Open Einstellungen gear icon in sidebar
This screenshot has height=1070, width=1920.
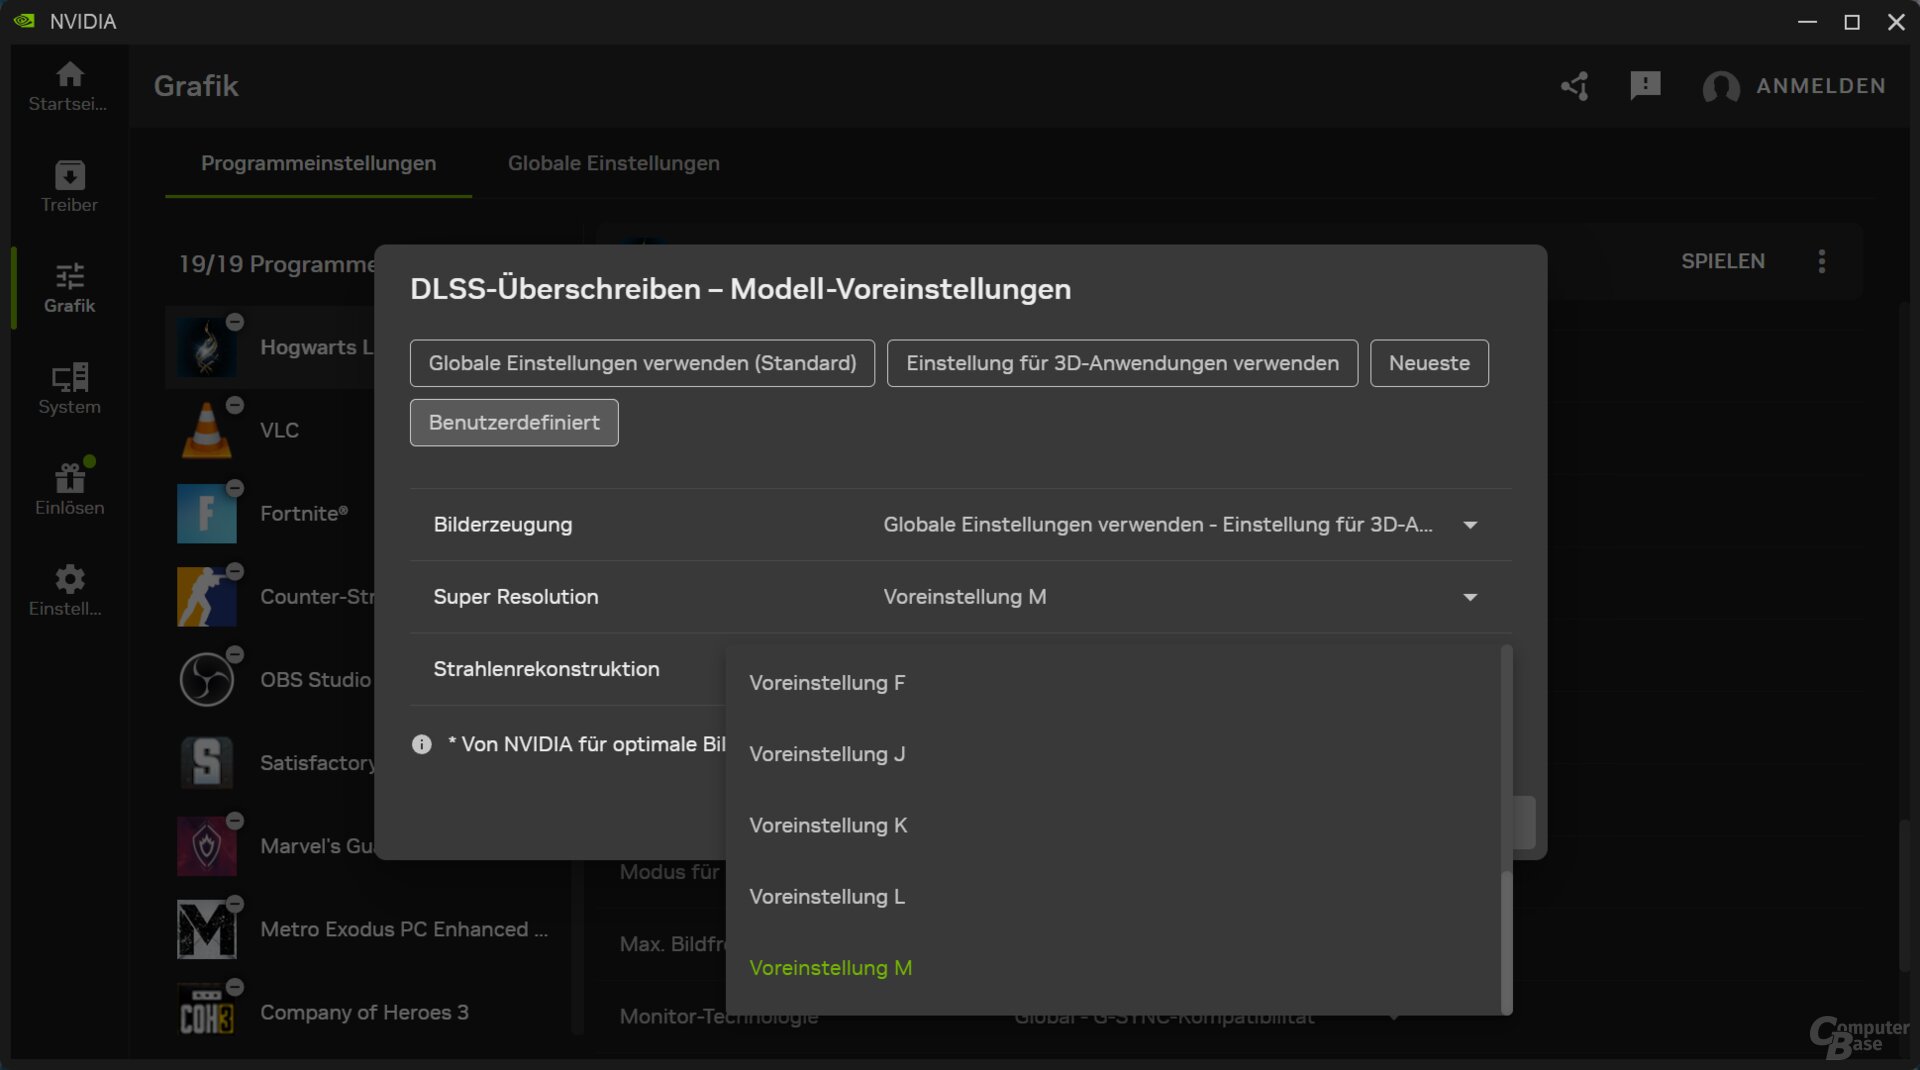point(69,590)
